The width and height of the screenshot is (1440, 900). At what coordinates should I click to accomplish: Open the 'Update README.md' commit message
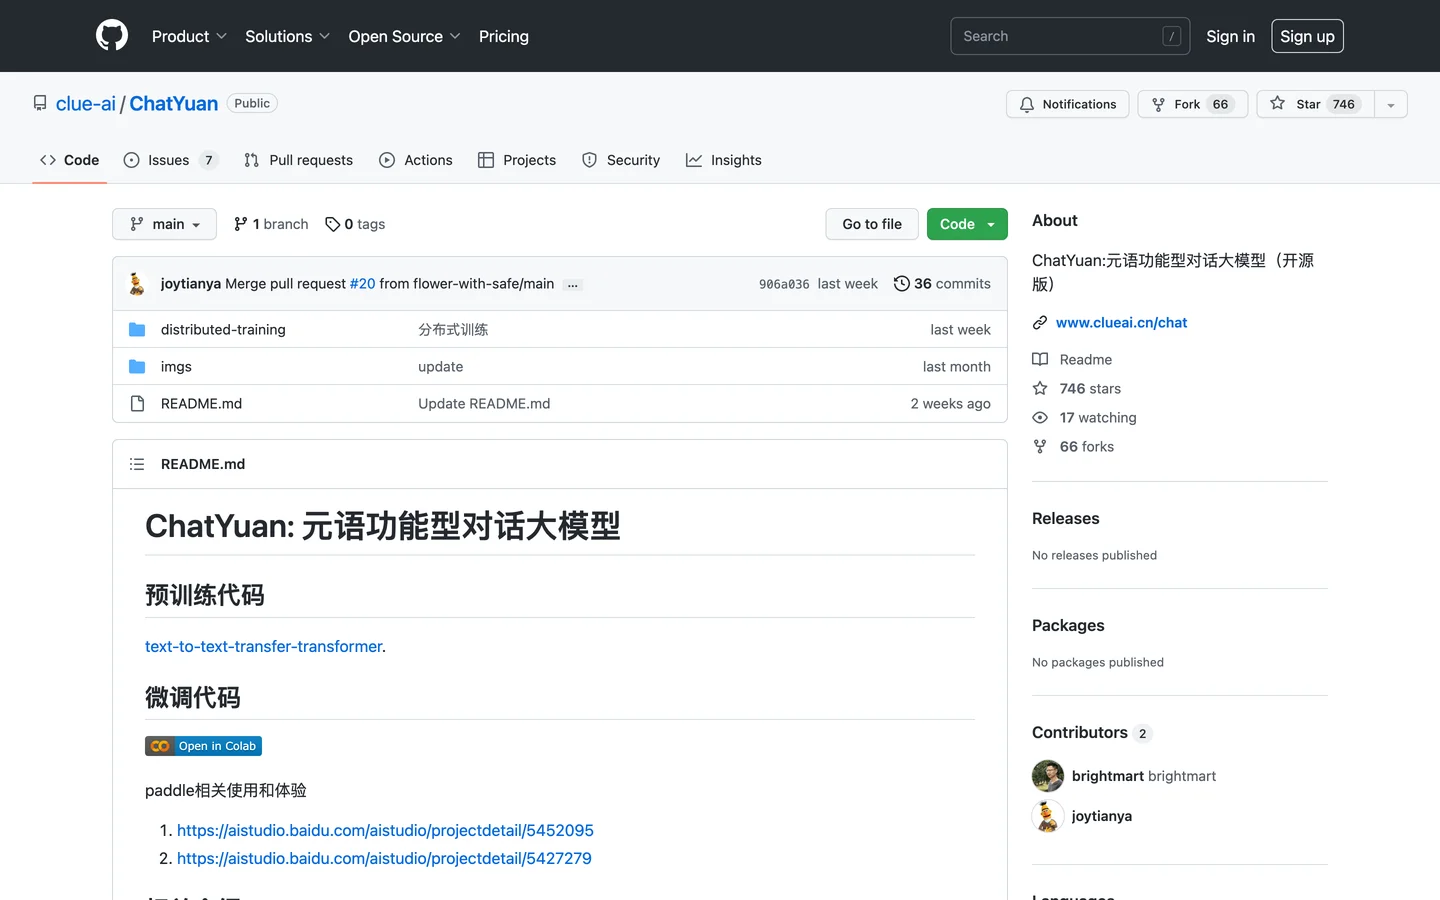[x=484, y=403]
